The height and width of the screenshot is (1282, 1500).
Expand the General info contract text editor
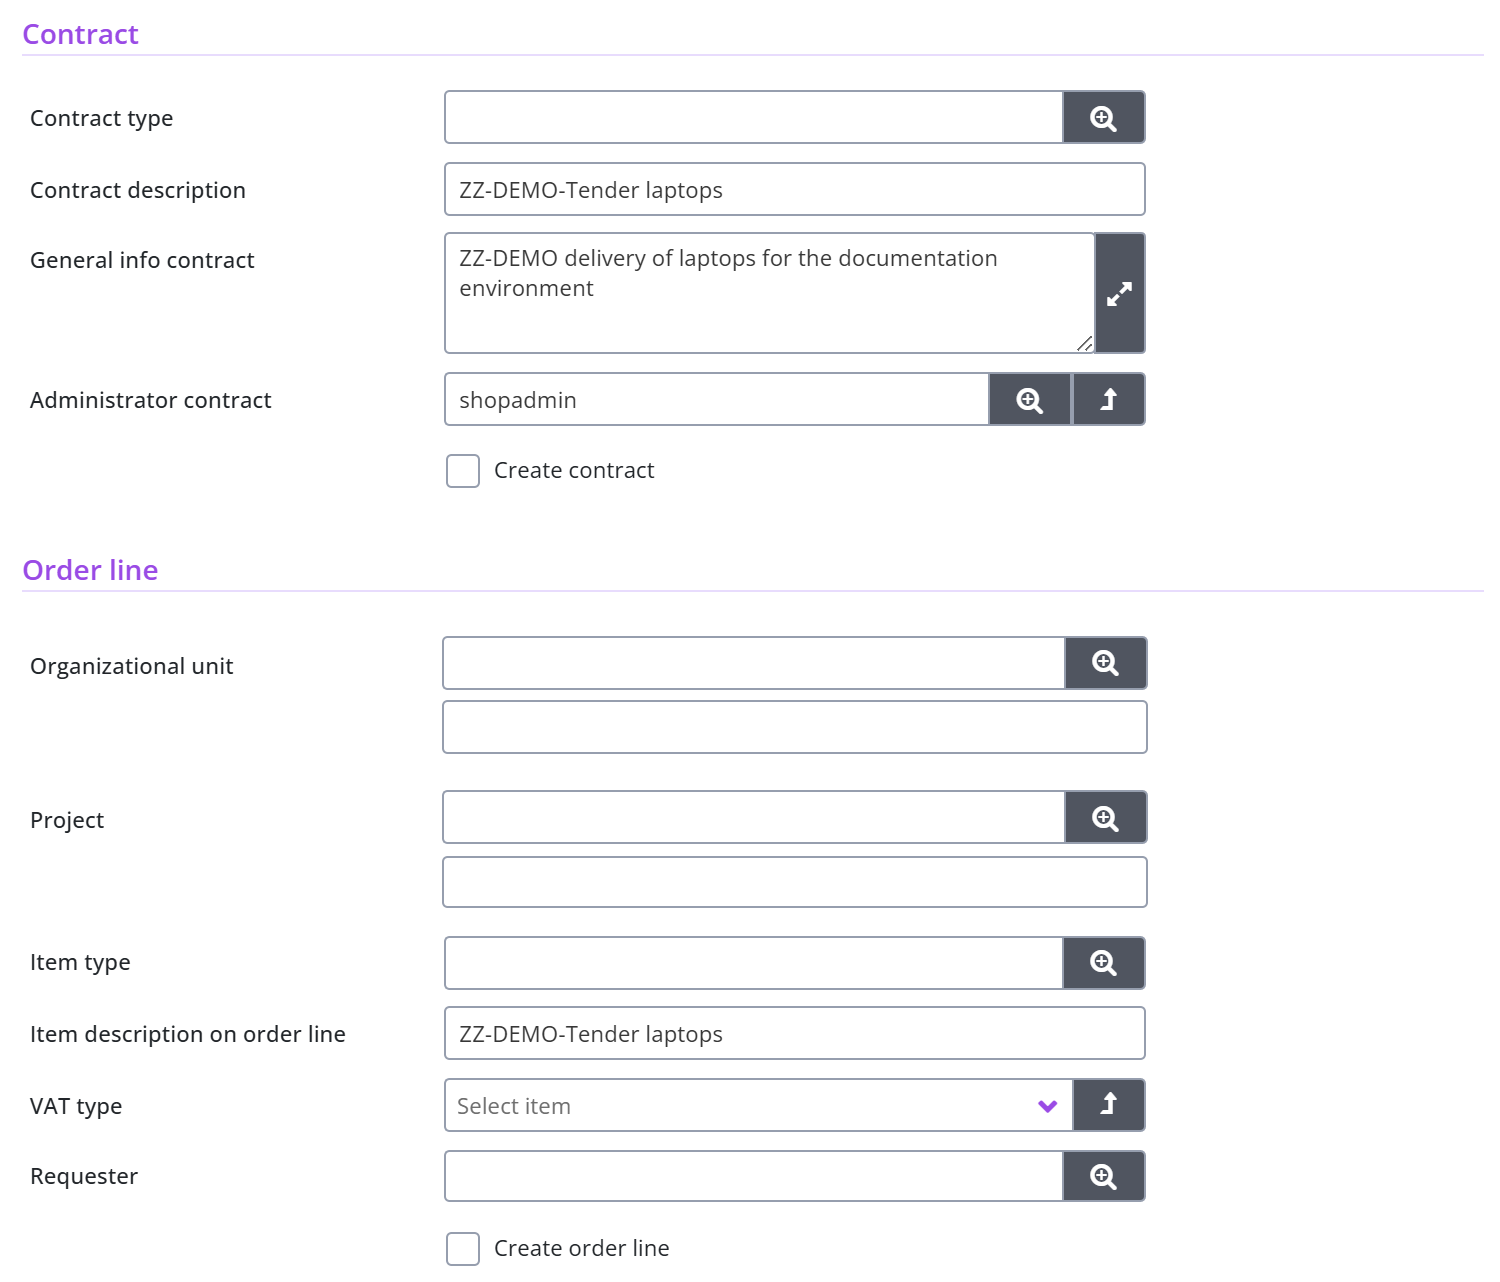(x=1119, y=293)
